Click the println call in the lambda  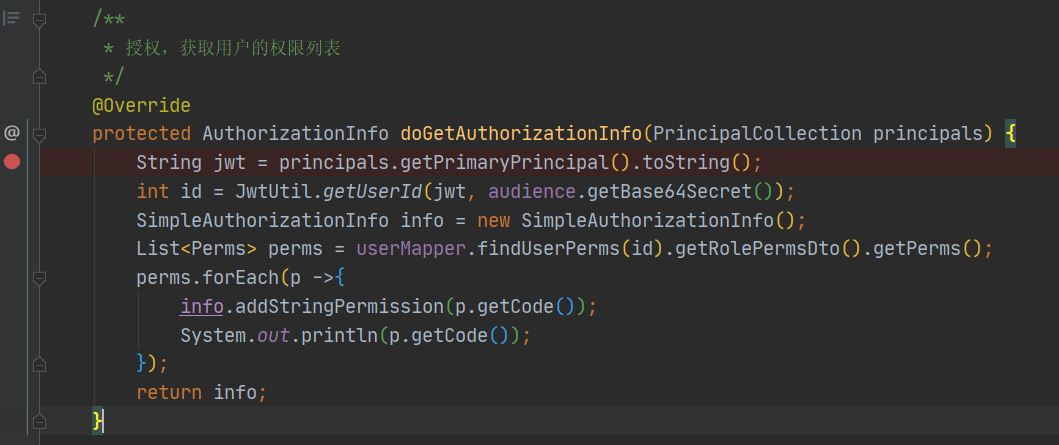pyautogui.click(x=340, y=335)
